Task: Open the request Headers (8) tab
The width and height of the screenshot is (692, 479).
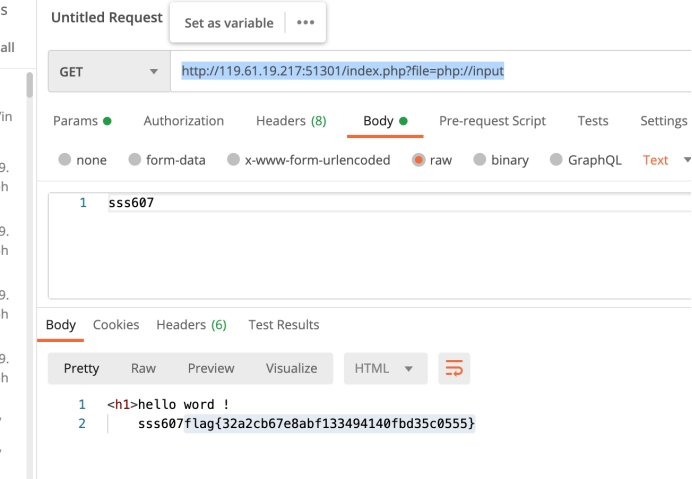Action: pos(291,121)
